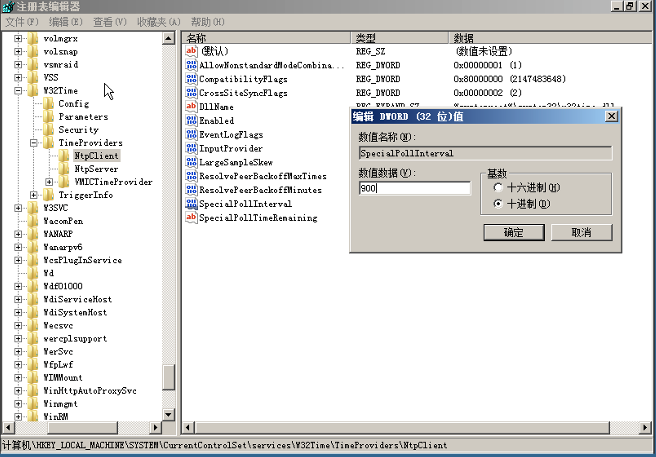The width and height of the screenshot is (656, 457).
Task: Click the DllName string value icon
Action: click(190, 107)
